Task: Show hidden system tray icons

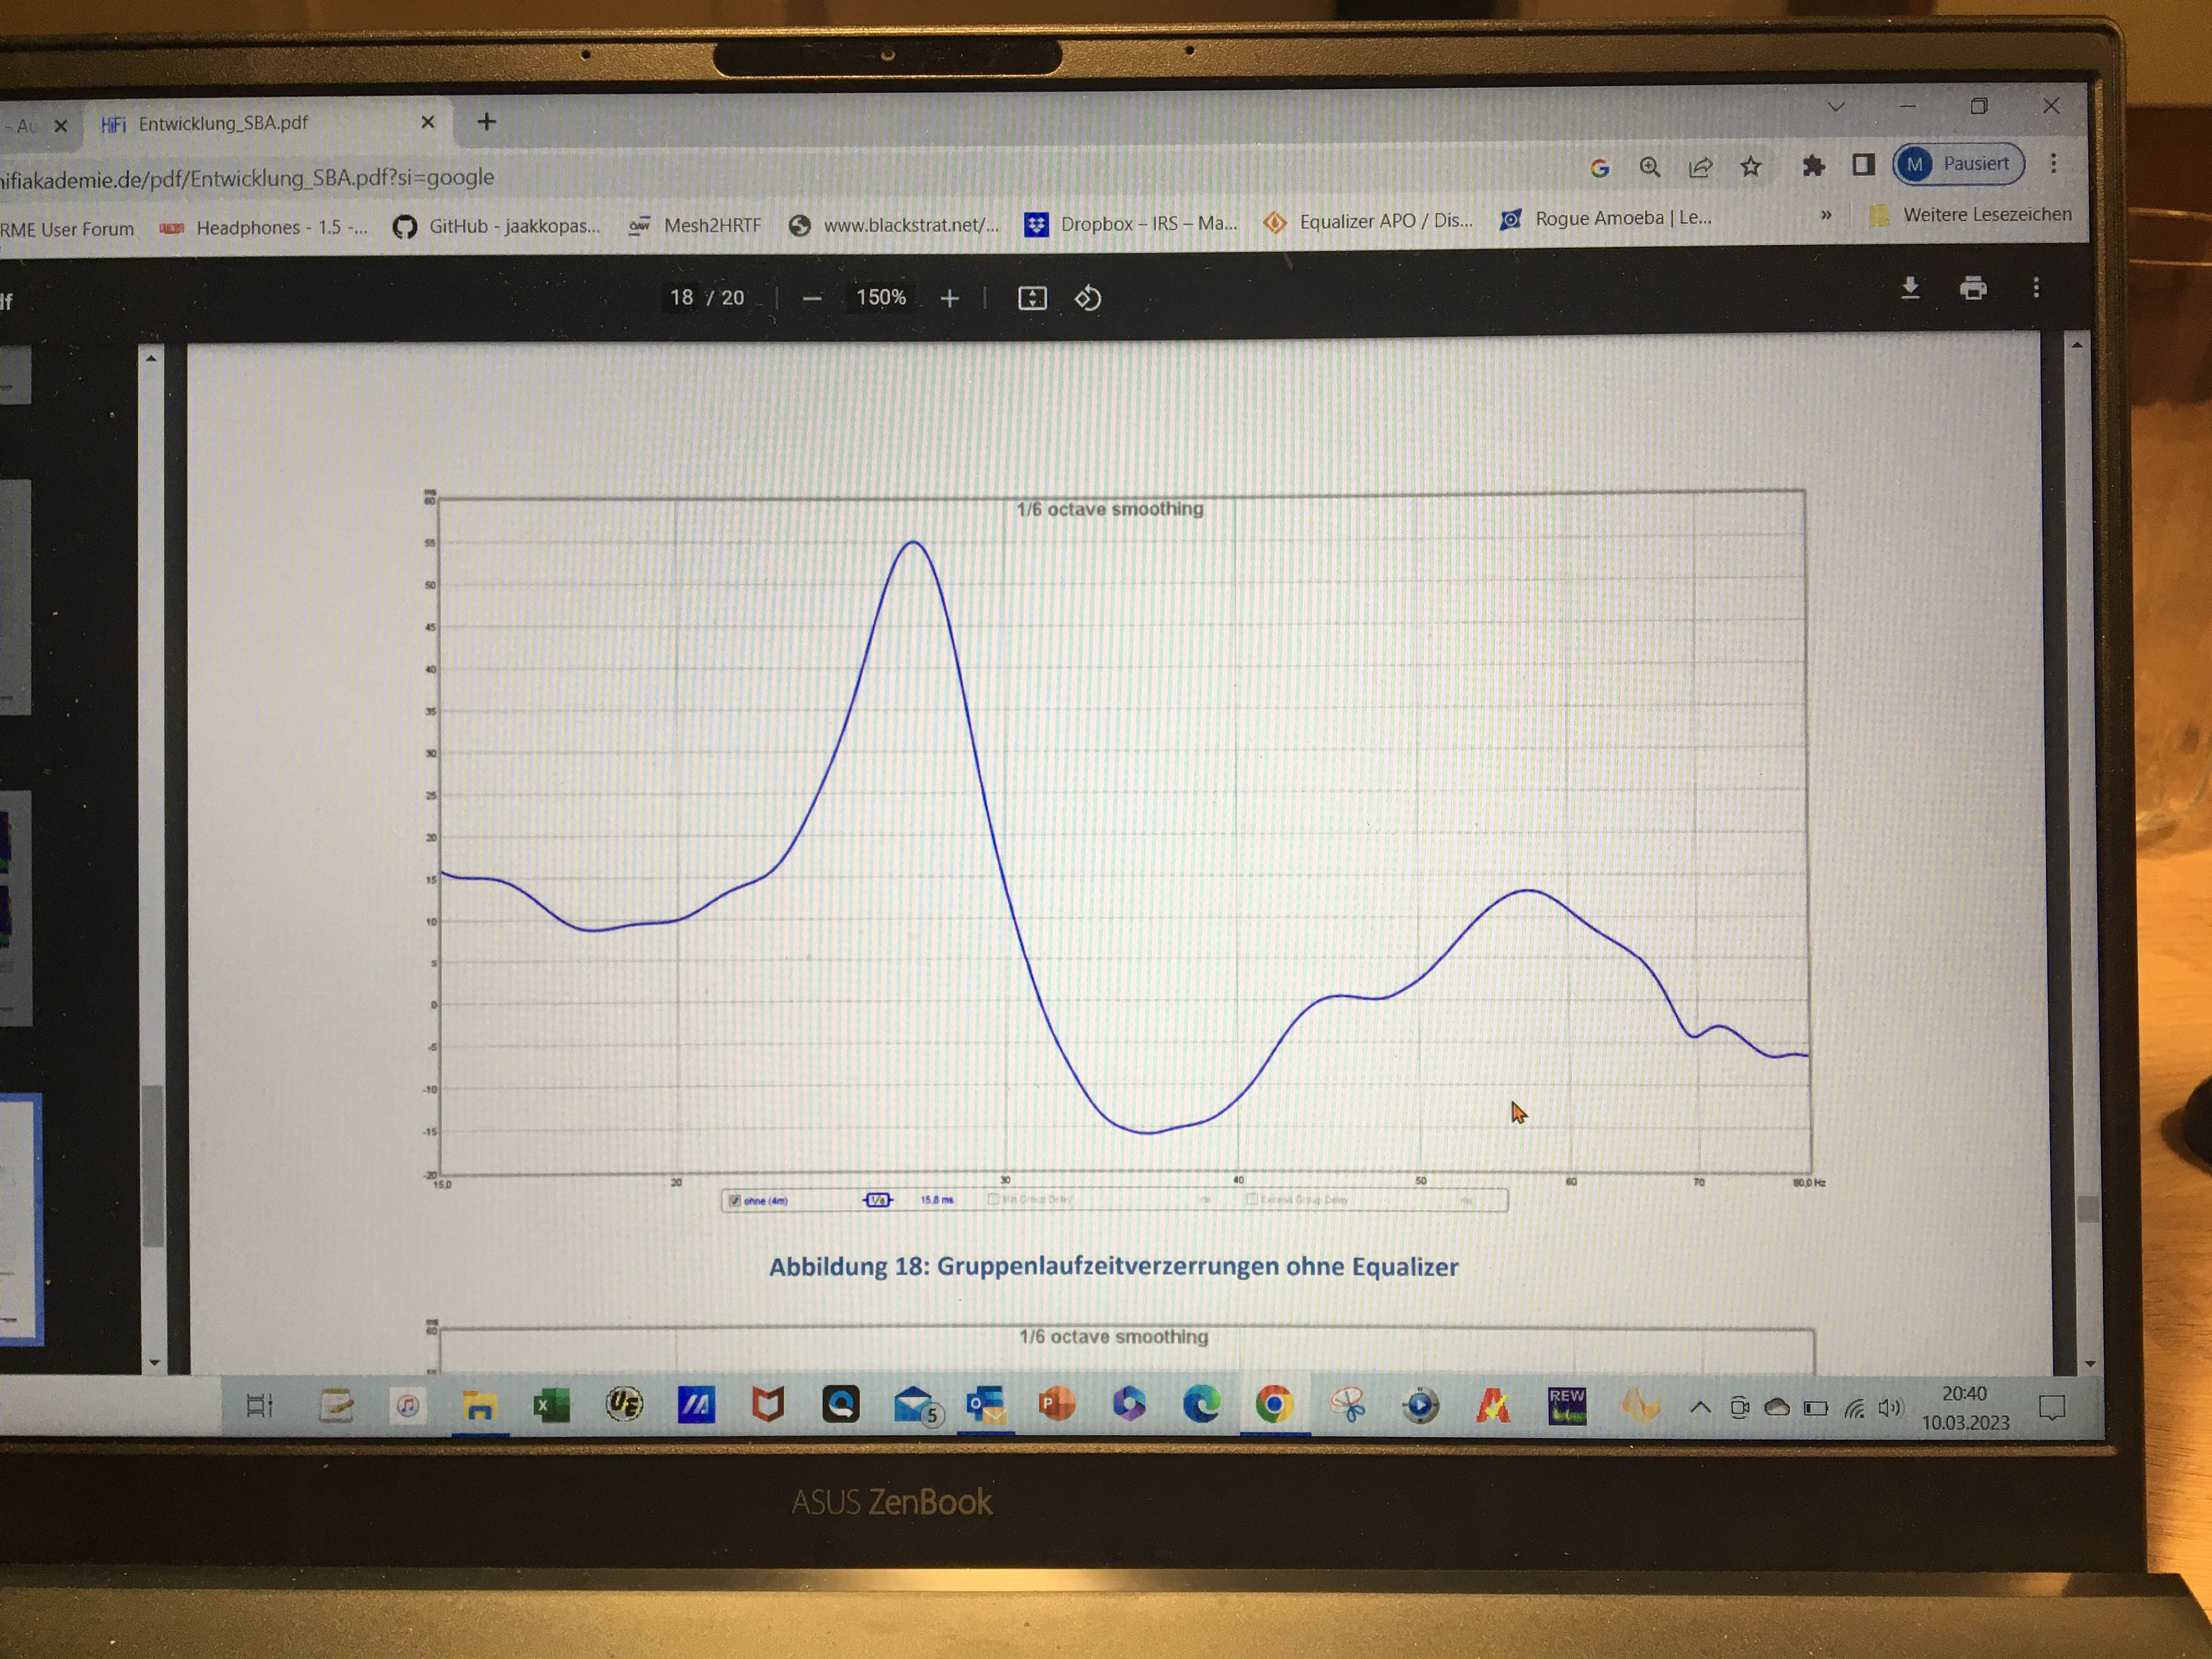Action: pyautogui.click(x=1700, y=1408)
